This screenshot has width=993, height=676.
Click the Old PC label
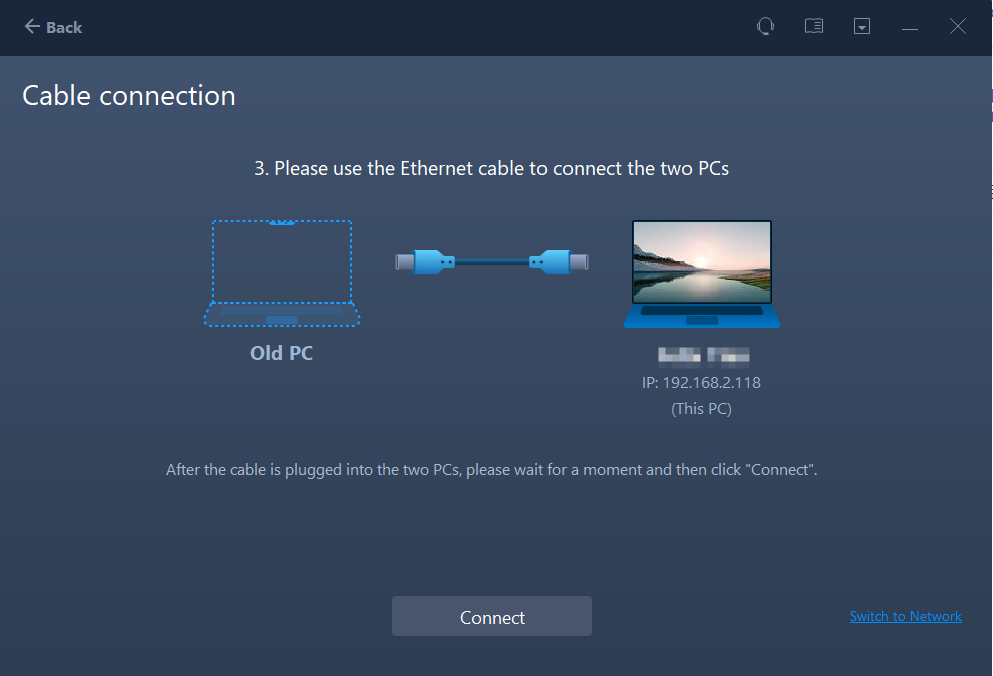281,353
